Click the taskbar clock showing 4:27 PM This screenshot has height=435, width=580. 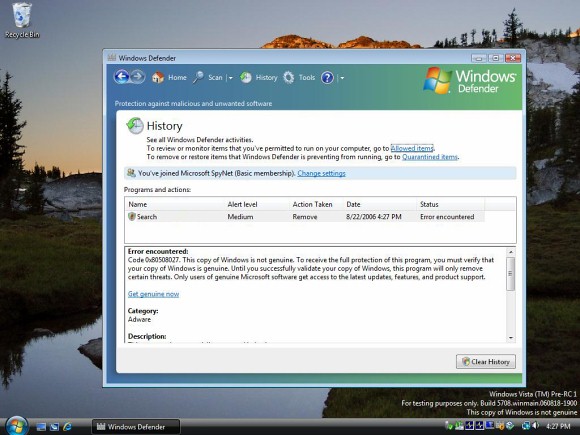pos(558,426)
